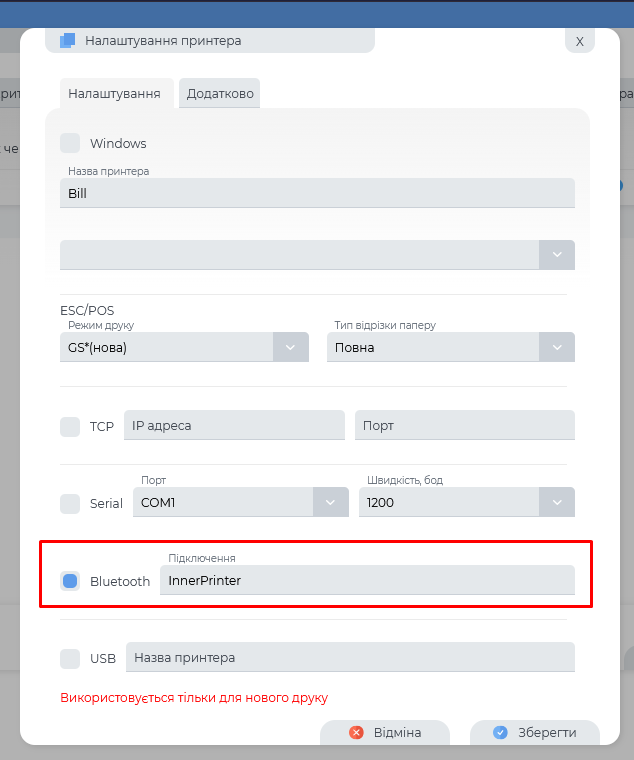Click the red cancel icon on Відміна
Viewport: 634px width, 760px height.
[356, 732]
